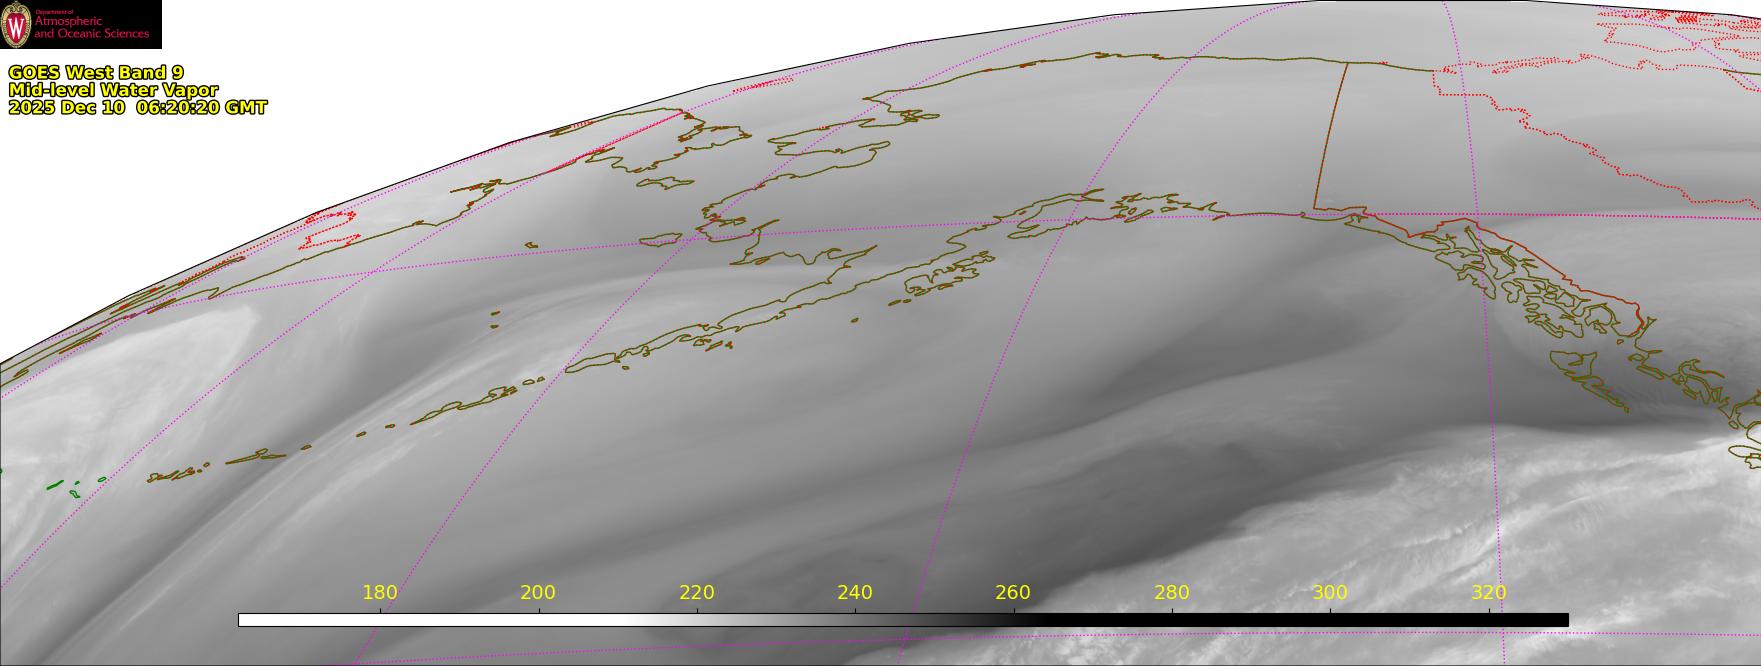1761x666 pixels.
Task: Click the 300 label on the colorbar scale
Action: click(x=1330, y=592)
